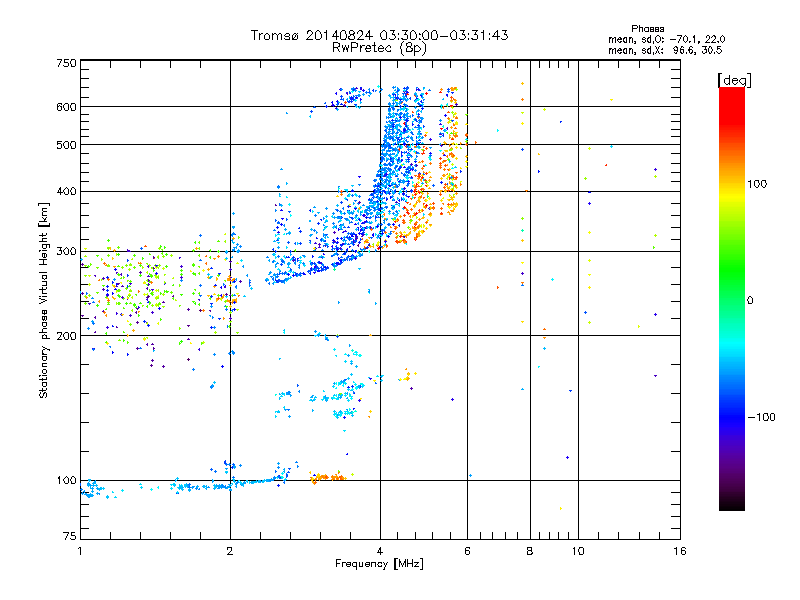The width and height of the screenshot is (800, 600).
Task: Click the yellow-orange point cluster near 4.5 MHz, 160 km
Action: 407,376
